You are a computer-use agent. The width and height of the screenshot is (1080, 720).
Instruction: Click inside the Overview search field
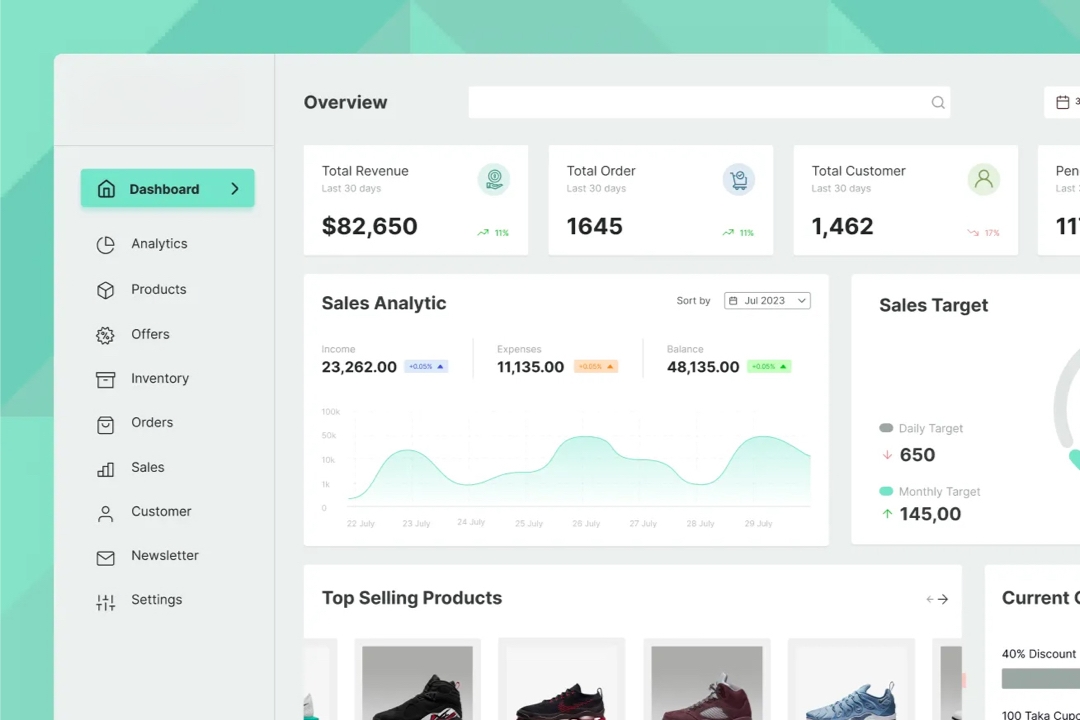click(700, 102)
